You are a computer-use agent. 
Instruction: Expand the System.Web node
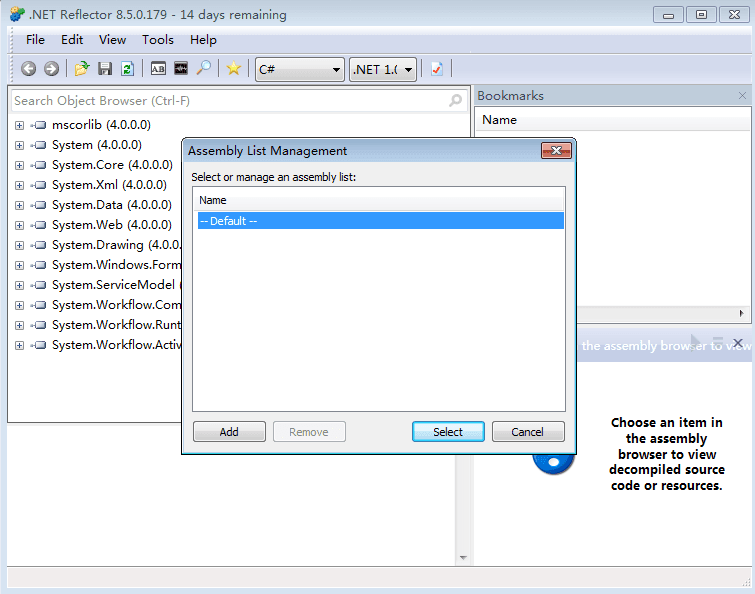pyautogui.click(x=19, y=225)
